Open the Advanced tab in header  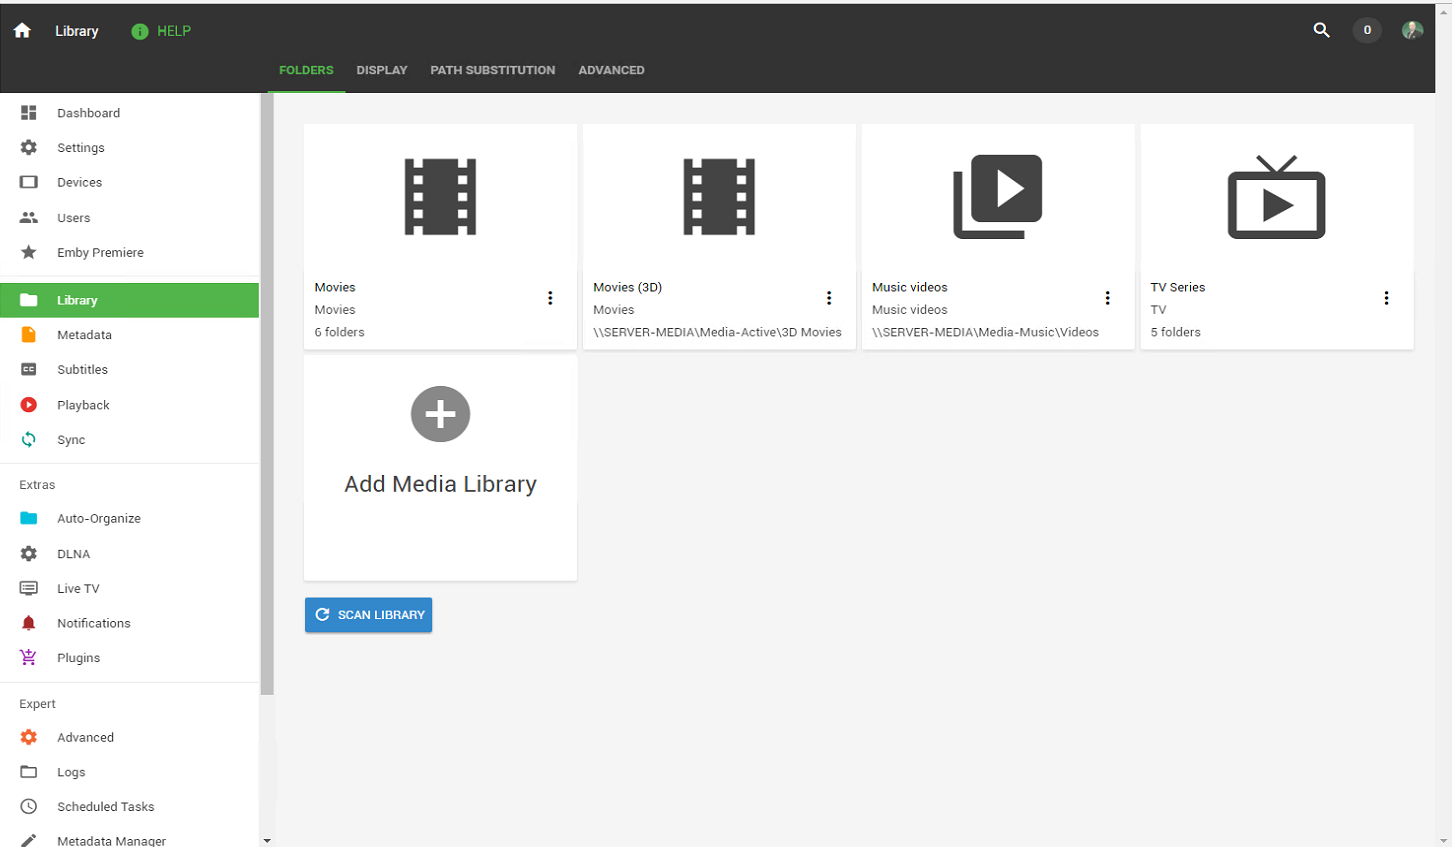point(611,70)
